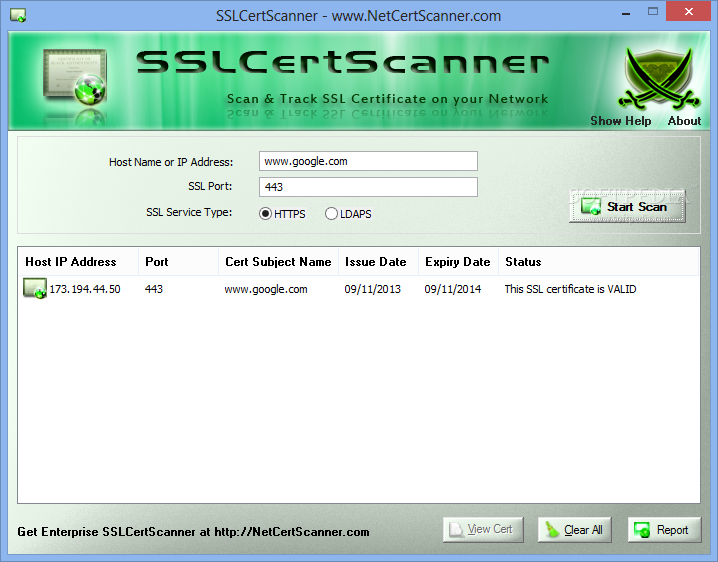718x562 pixels.
Task: Sort by Issue Date column header
Action: (378, 262)
